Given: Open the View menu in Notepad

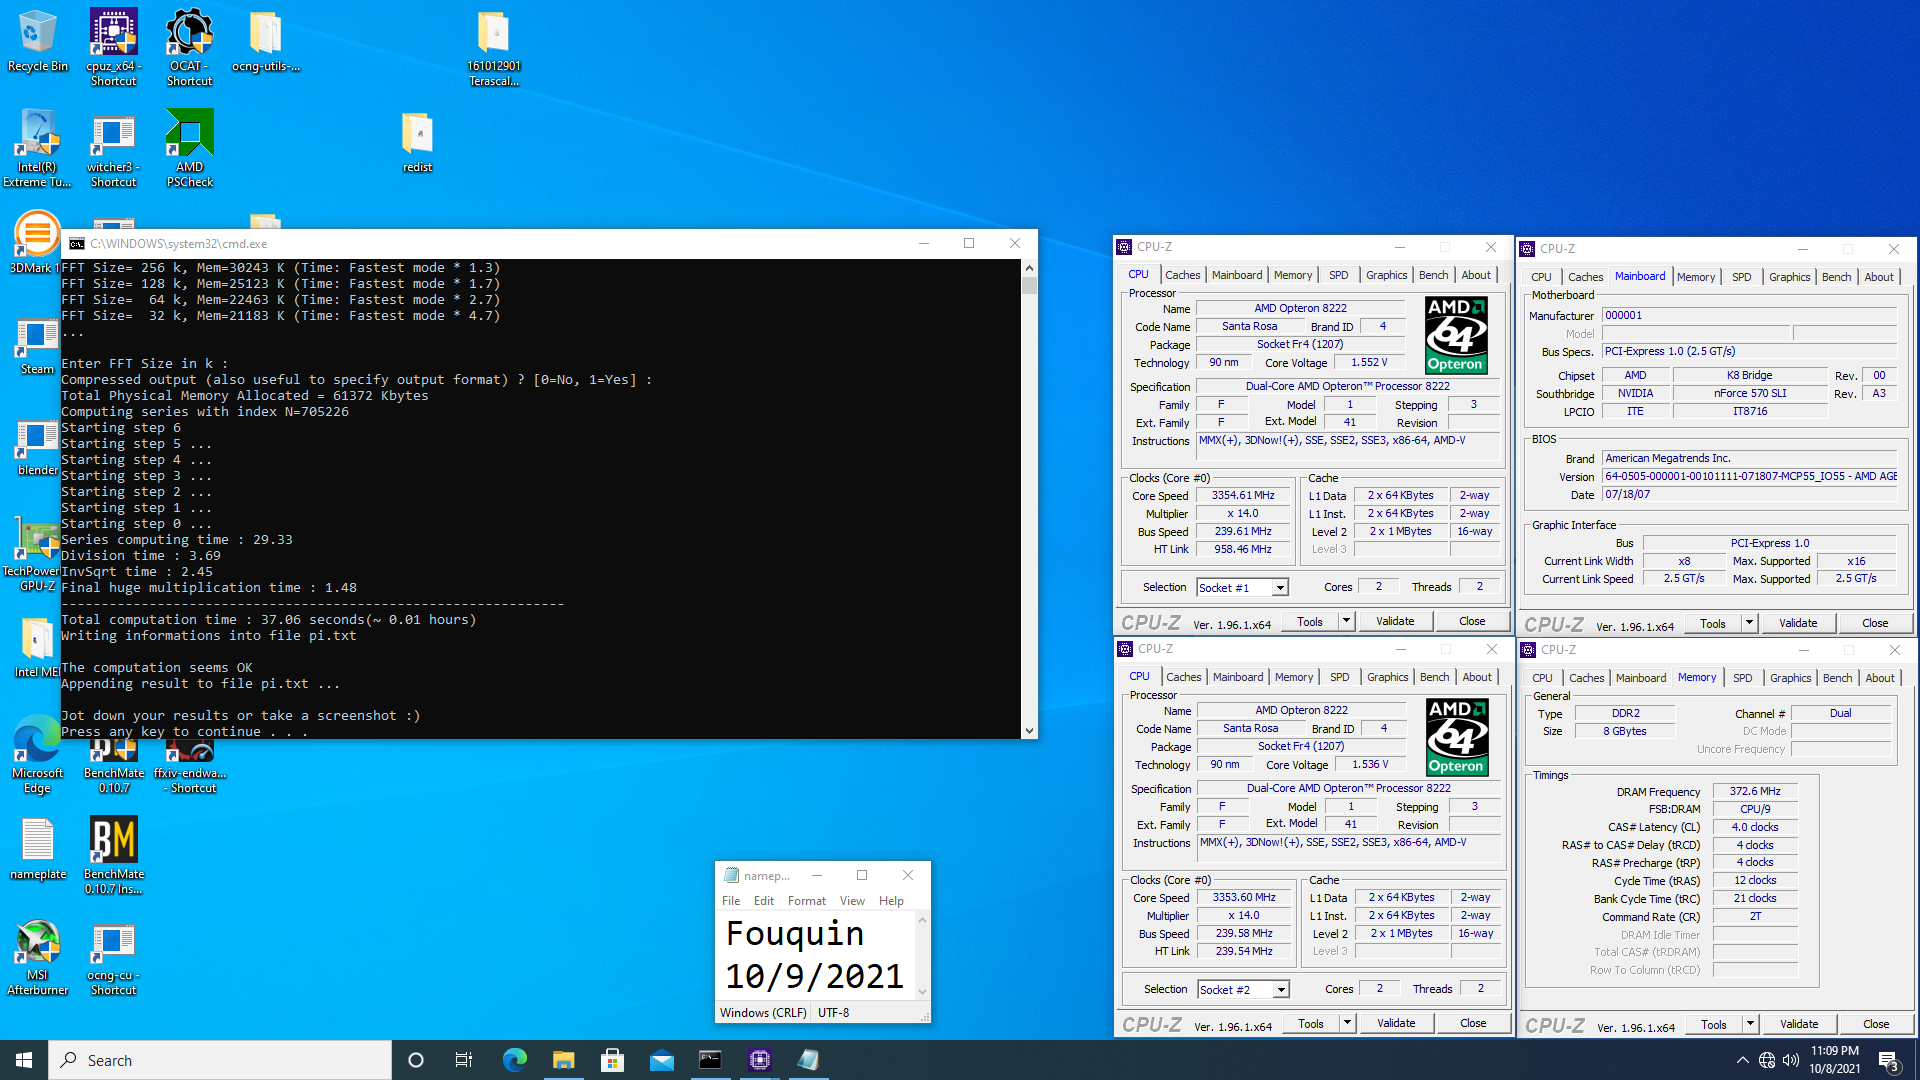Looking at the screenshot, I should coord(852,901).
